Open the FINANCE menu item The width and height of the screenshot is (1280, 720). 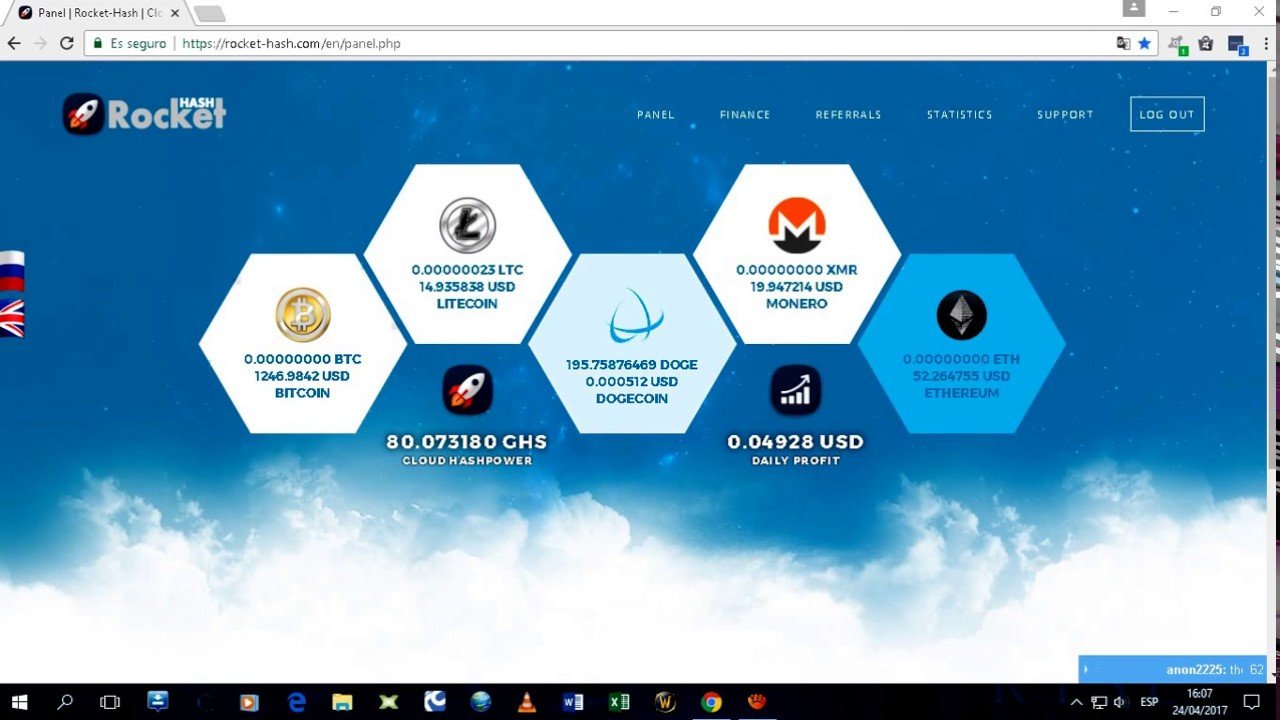pyautogui.click(x=745, y=115)
